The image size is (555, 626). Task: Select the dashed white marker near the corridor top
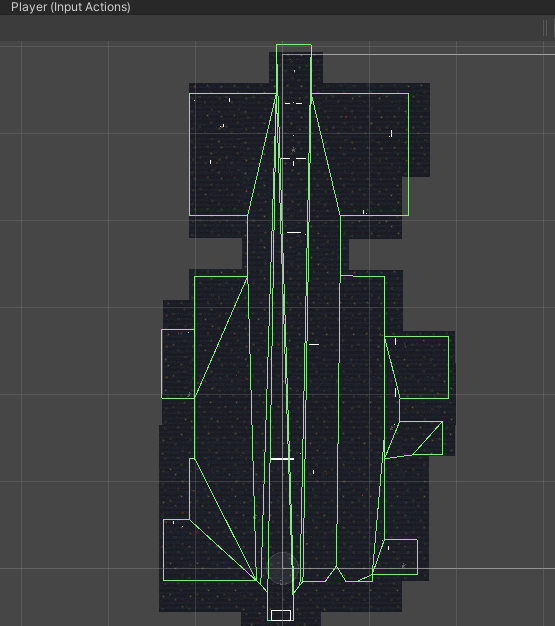293,103
